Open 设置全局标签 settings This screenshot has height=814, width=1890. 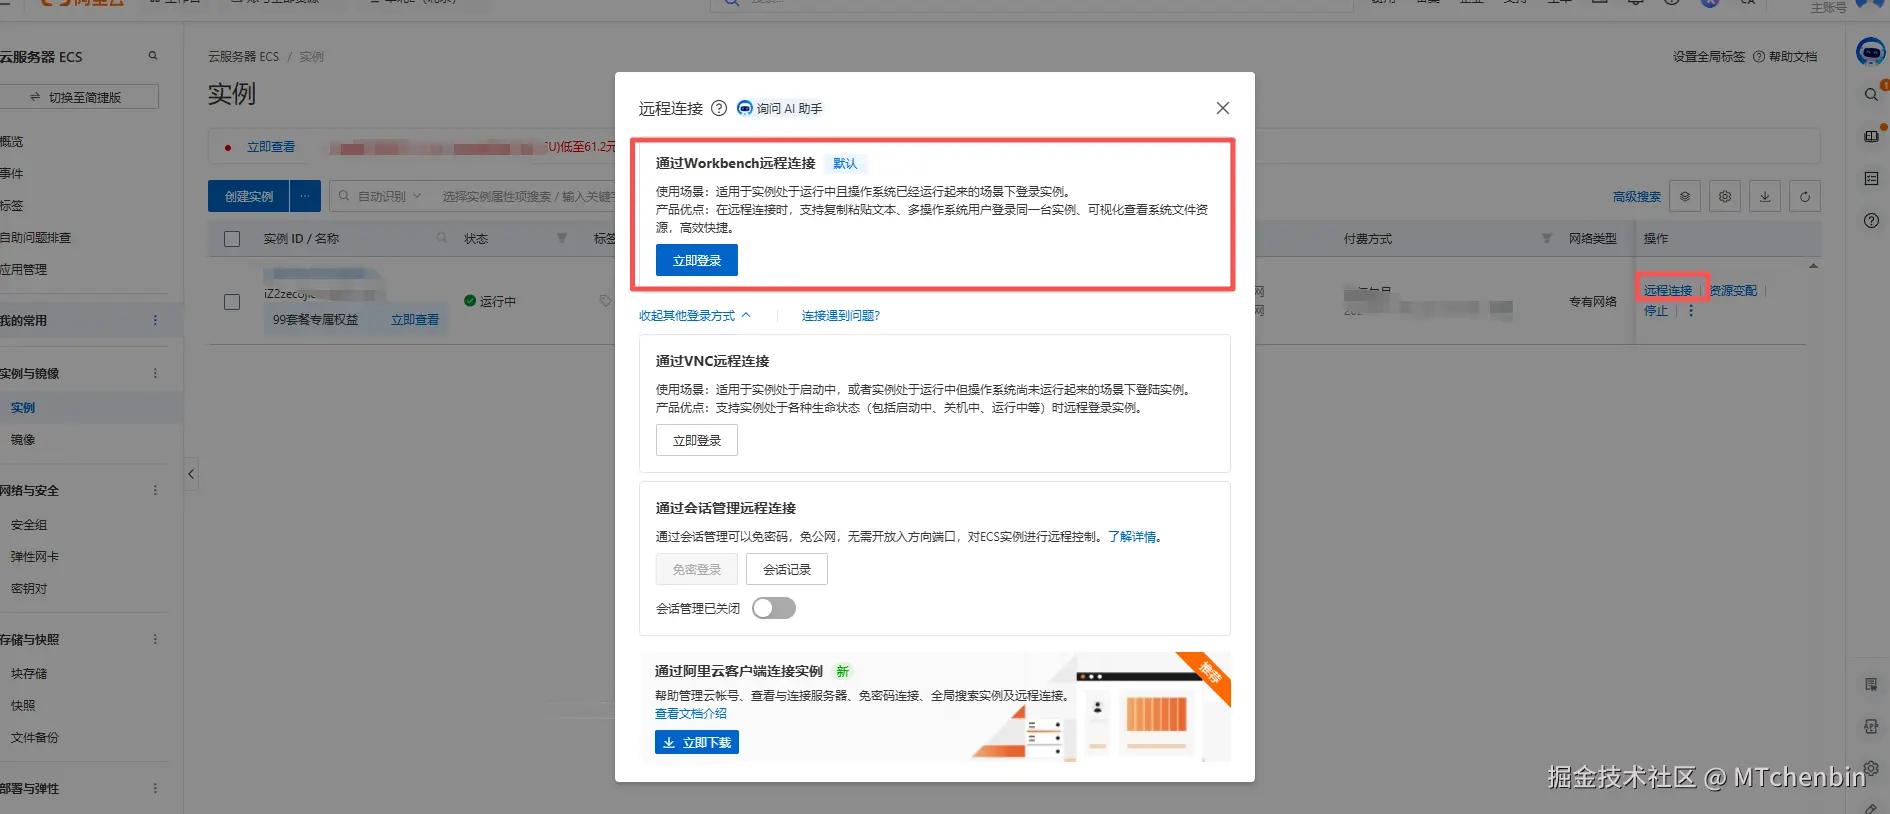(x=1709, y=56)
